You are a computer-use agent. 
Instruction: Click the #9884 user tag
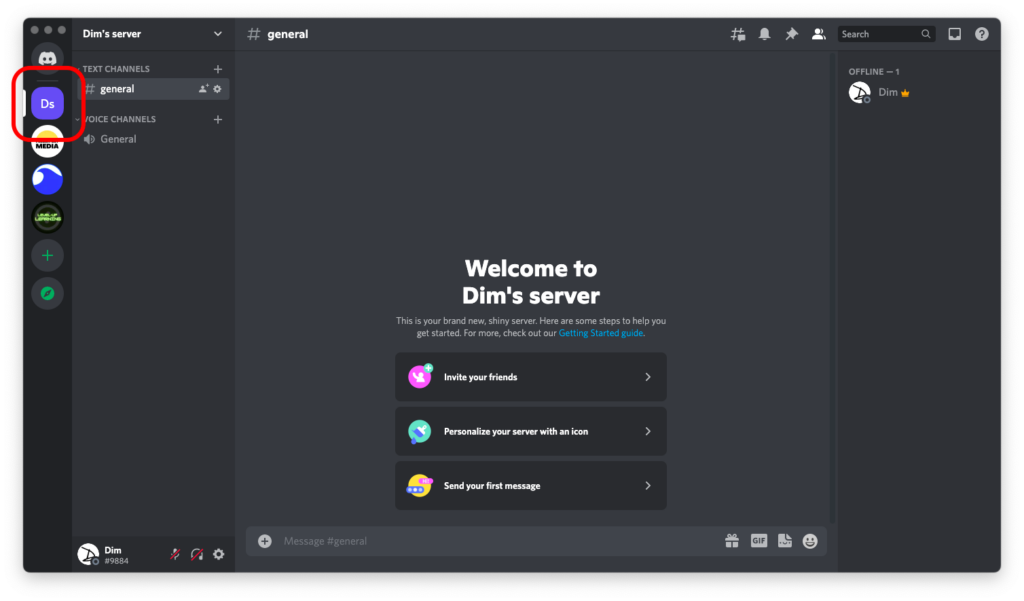(116, 561)
